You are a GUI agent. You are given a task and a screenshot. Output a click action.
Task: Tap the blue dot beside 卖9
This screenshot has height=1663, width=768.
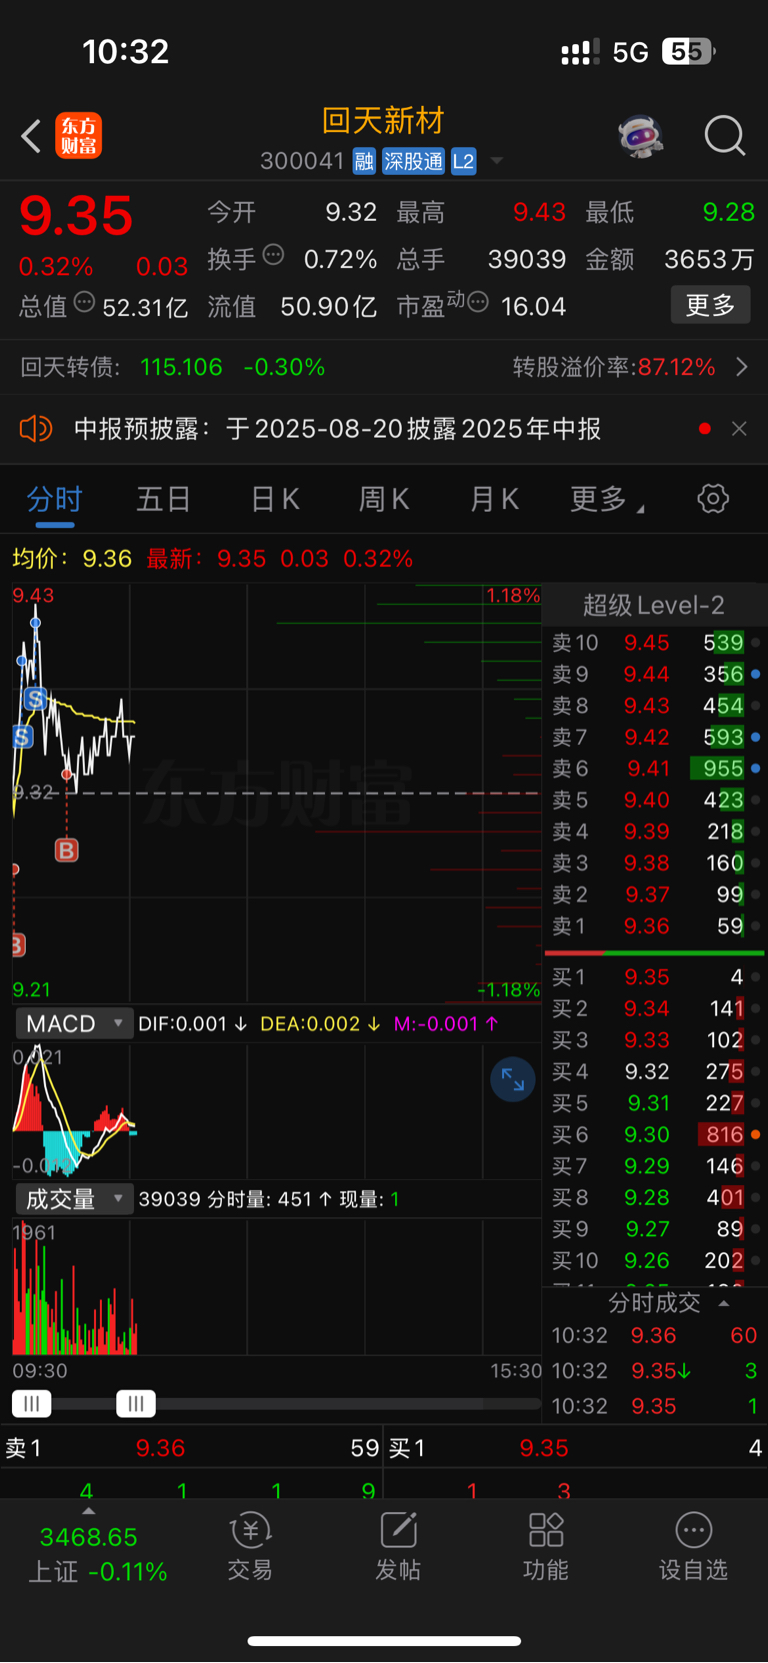(756, 674)
